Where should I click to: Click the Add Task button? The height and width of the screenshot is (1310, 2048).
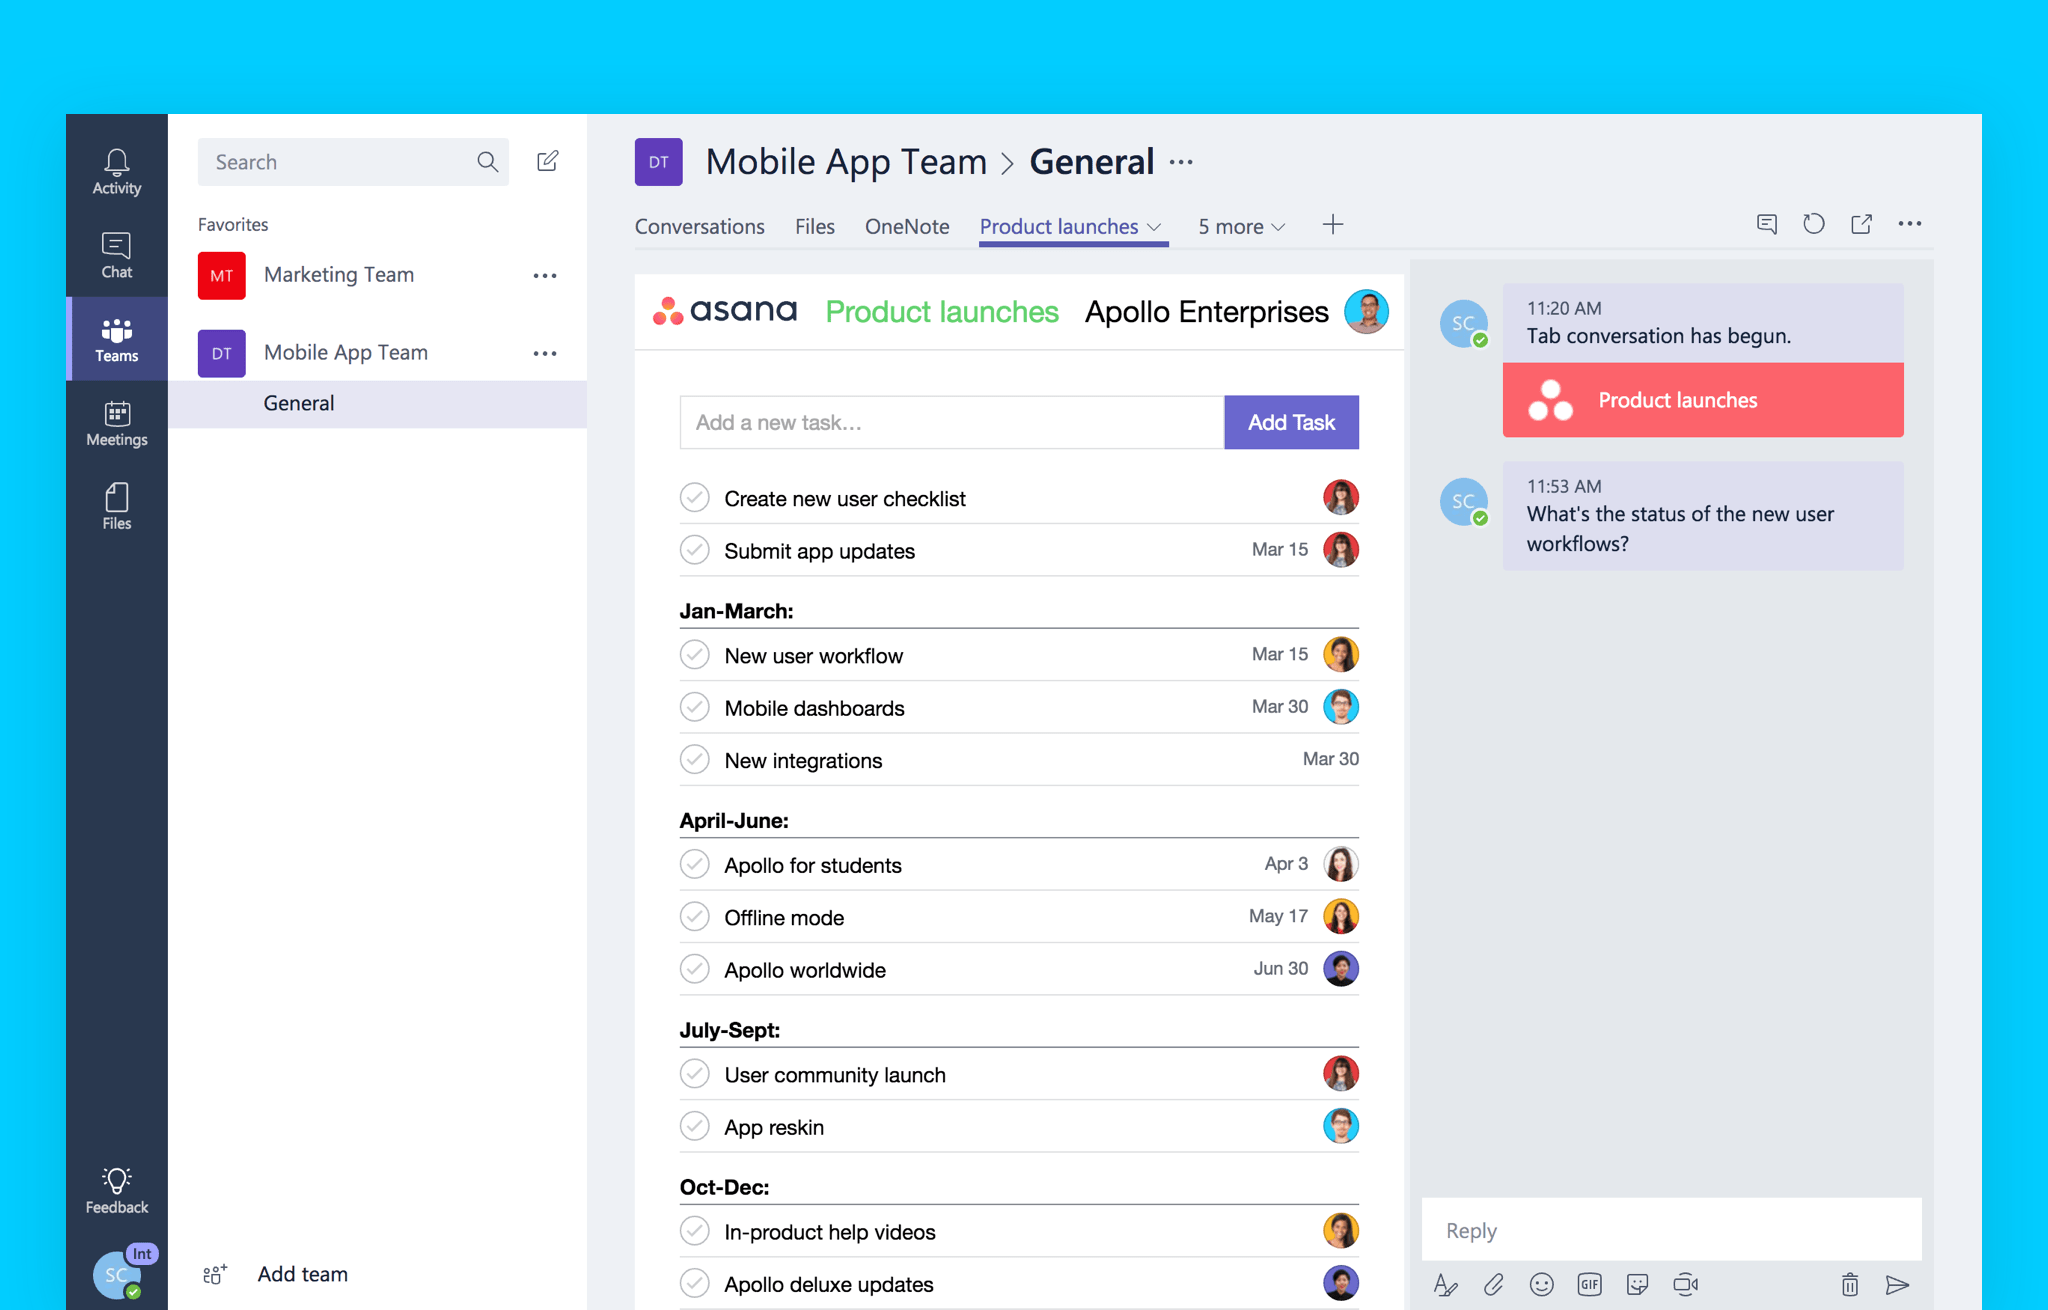tap(1291, 422)
